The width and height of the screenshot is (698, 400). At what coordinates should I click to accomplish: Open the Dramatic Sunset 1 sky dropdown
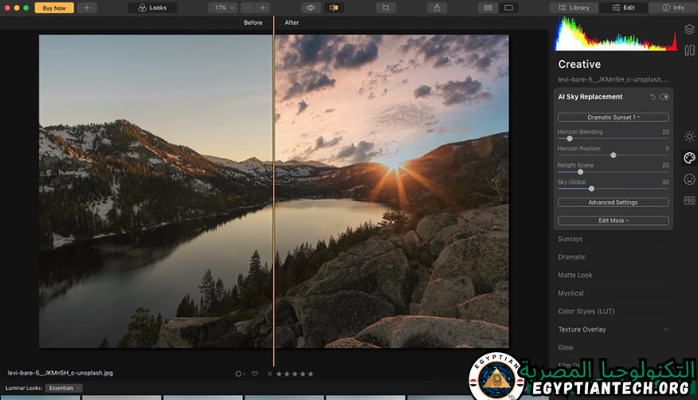click(x=613, y=117)
